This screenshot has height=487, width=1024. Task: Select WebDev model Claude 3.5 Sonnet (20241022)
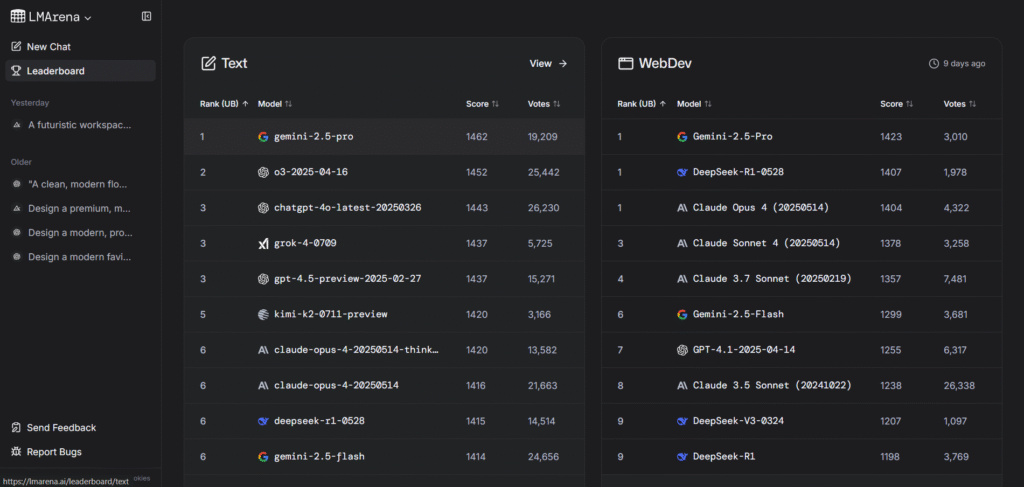(773, 385)
